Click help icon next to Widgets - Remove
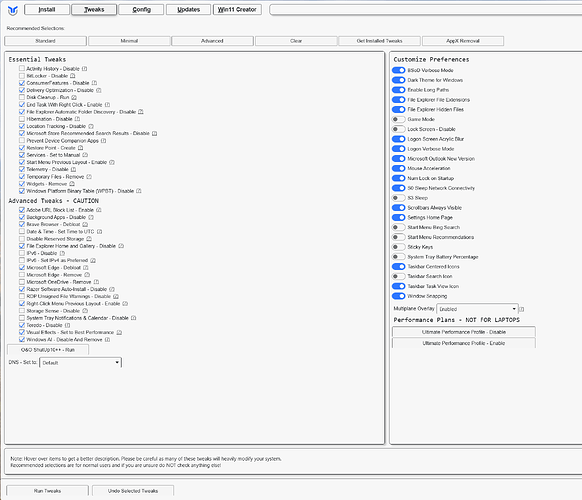582x500 pixels. pyautogui.click(x=72, y=184)
